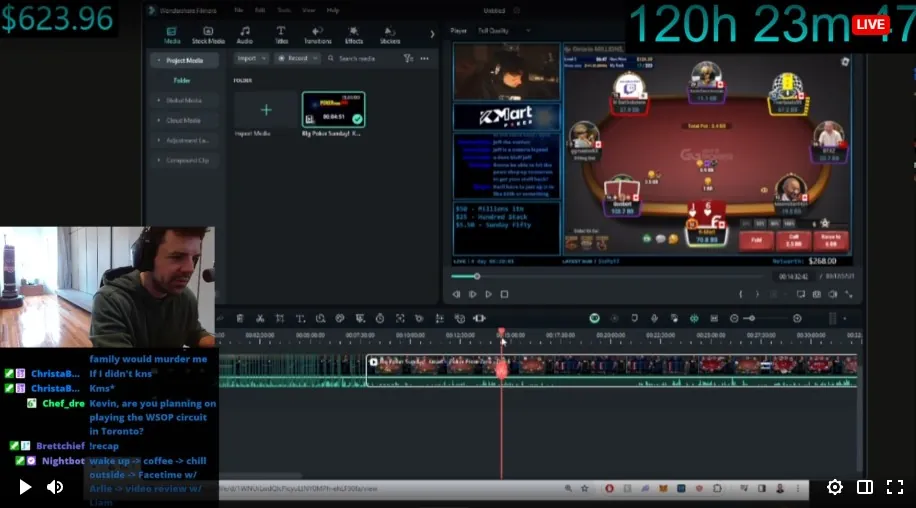Enter fullscreen for the stream video
The height and width of the screenshot is (508, 916).
coord(895,487)
